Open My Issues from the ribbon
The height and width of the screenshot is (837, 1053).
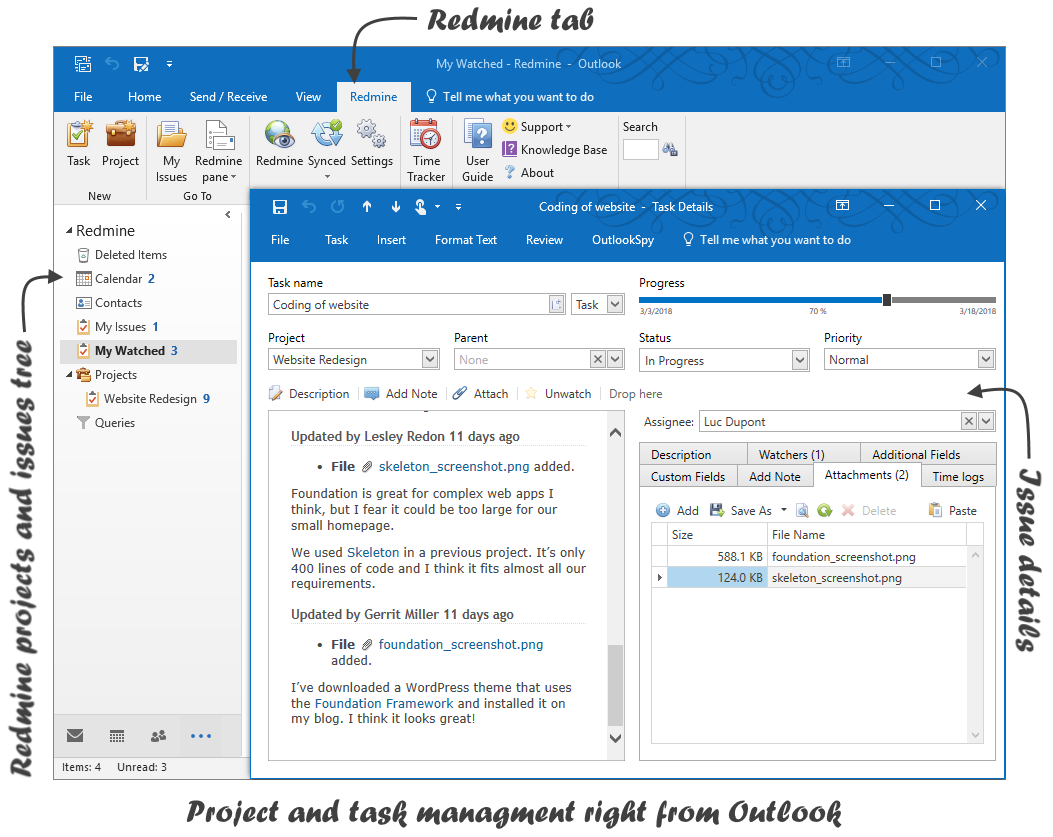click(171, 151)
